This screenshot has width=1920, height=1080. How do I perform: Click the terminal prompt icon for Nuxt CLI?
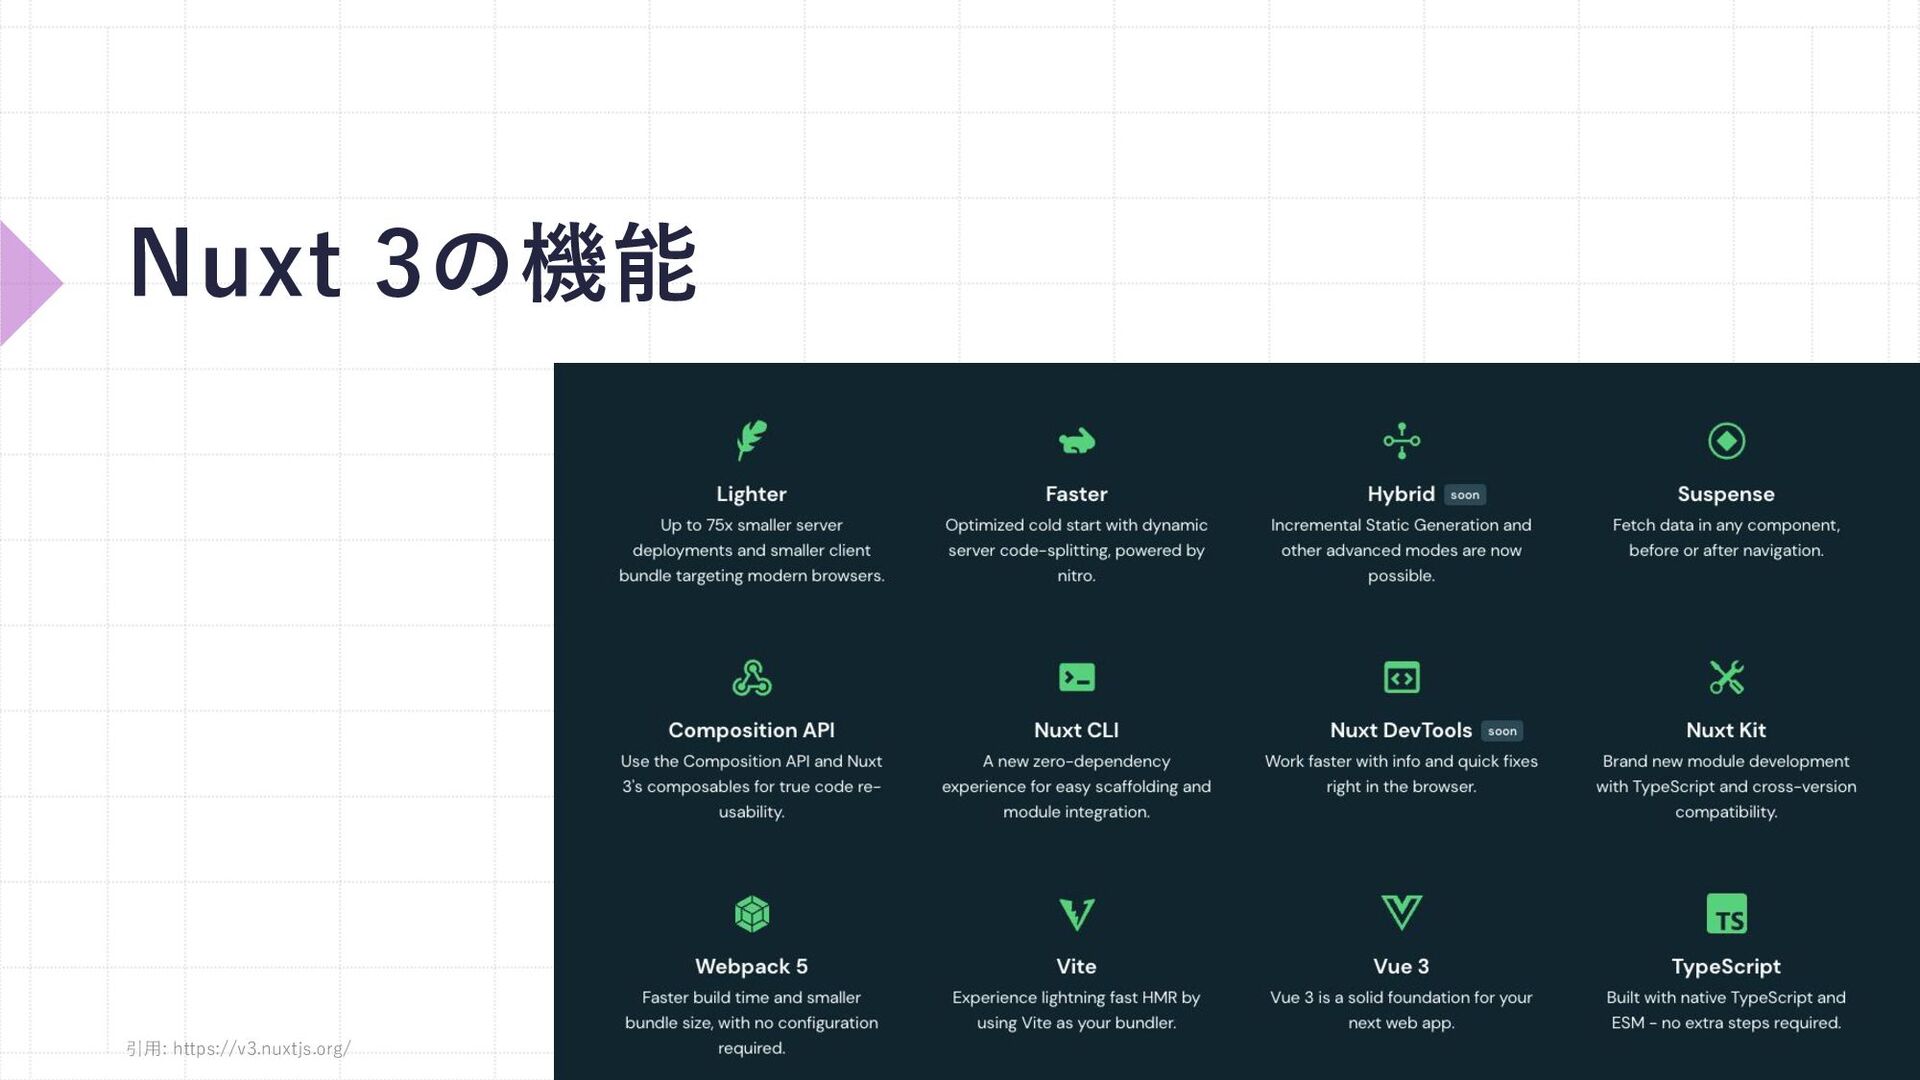click(x=1077, y=677)
